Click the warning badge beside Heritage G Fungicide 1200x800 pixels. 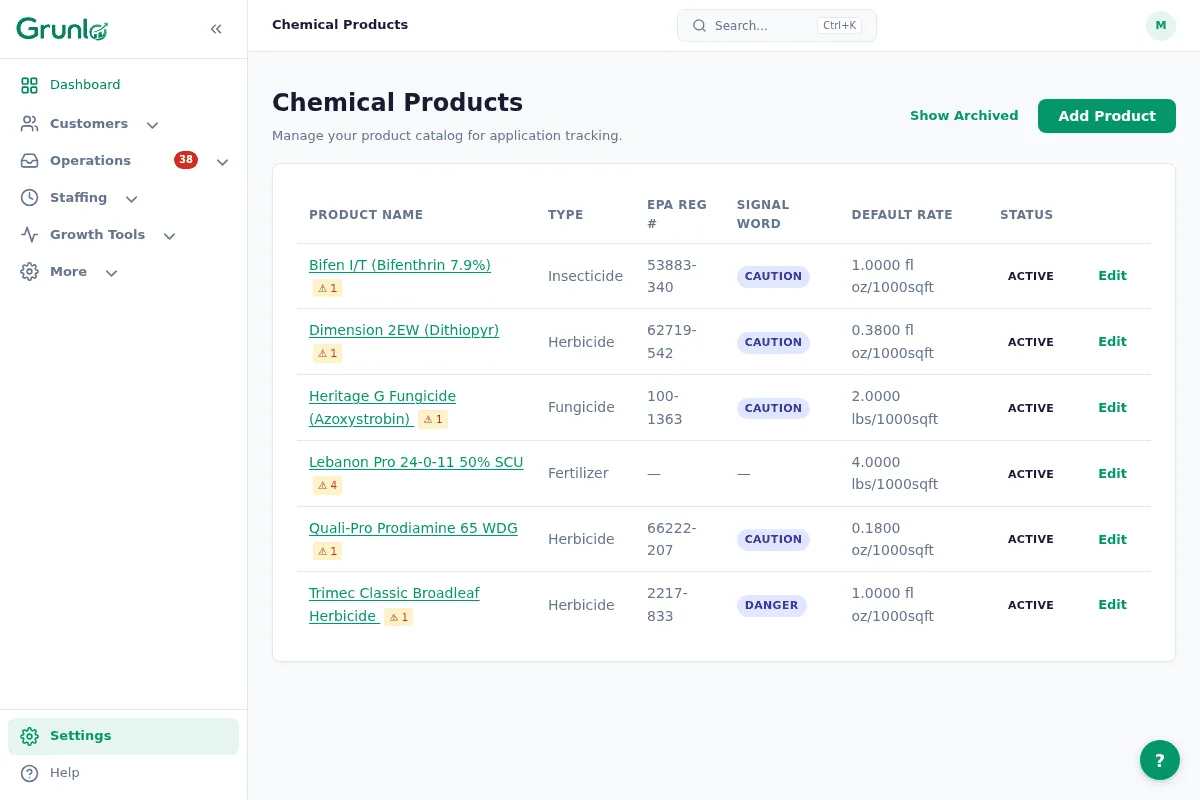point(433,419)
